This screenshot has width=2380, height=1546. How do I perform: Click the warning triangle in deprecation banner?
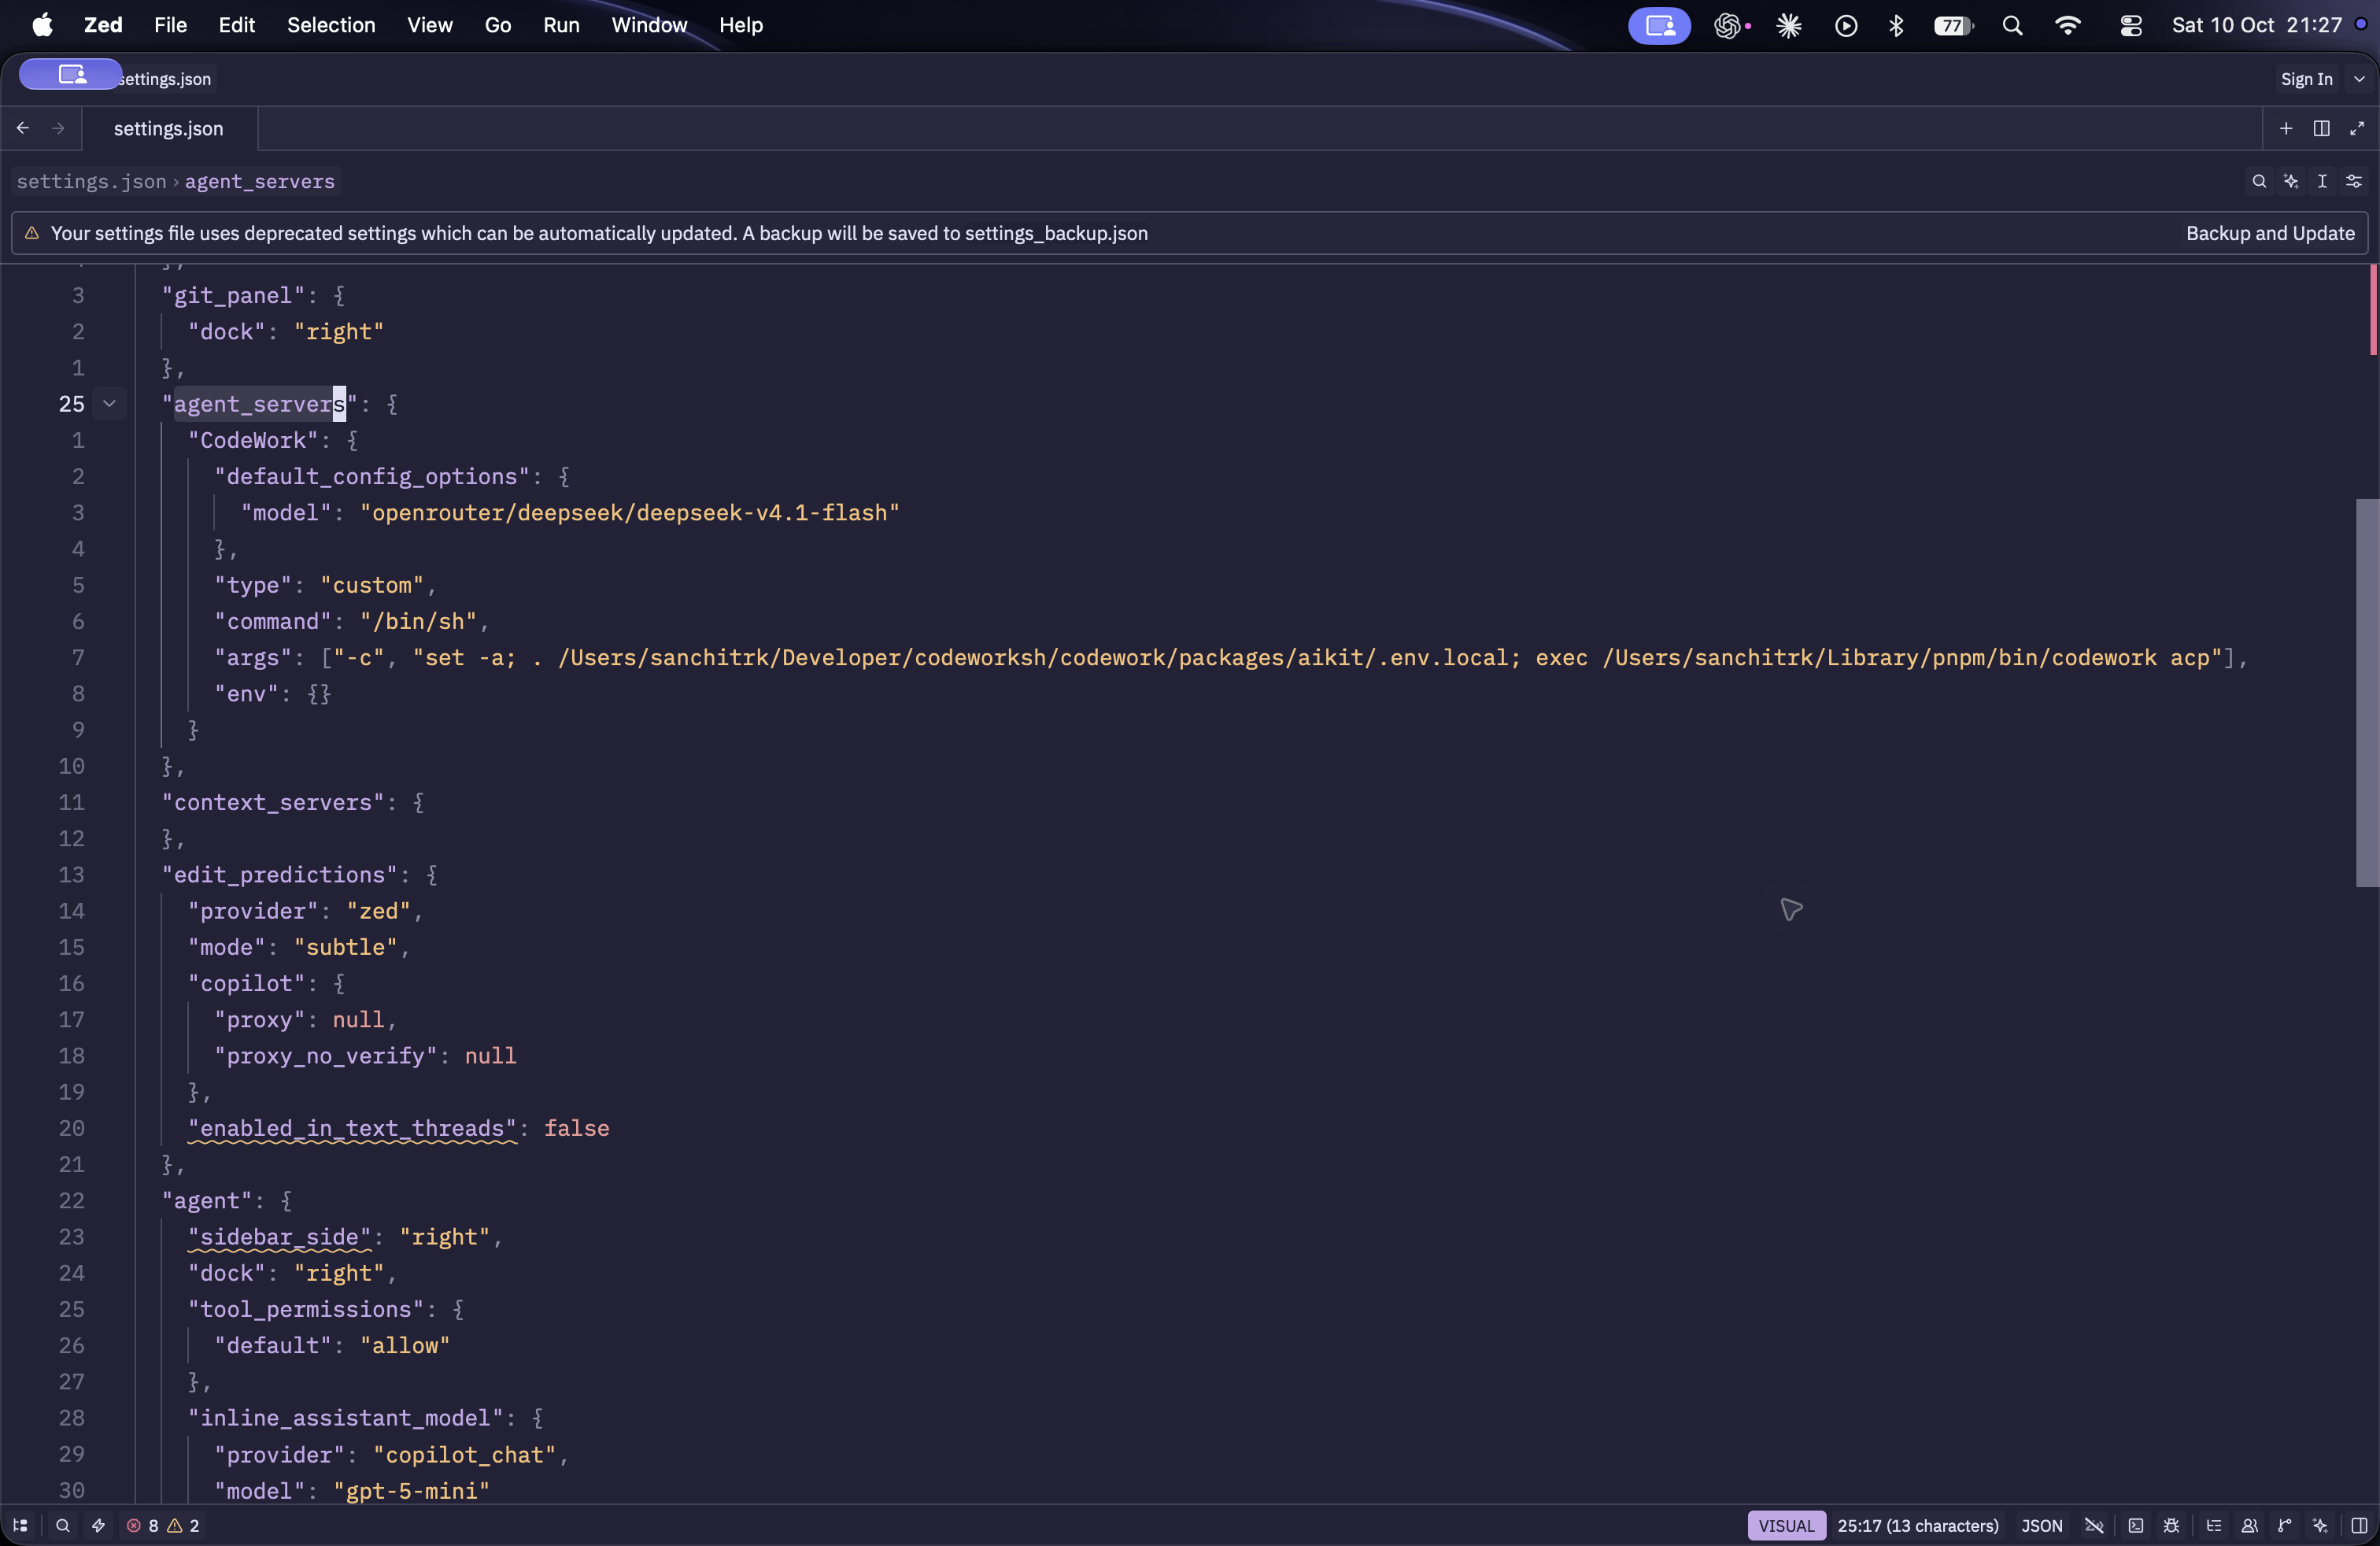tap(32, 233)
